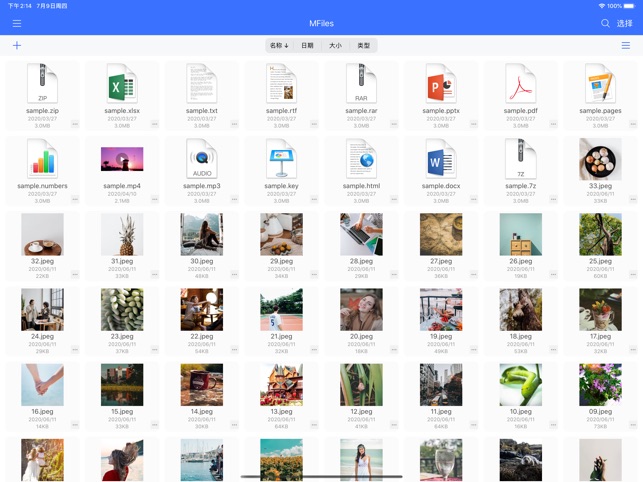Open sample.docx Word document
This screenshot has height=482, width=643.
pos(441,160)
